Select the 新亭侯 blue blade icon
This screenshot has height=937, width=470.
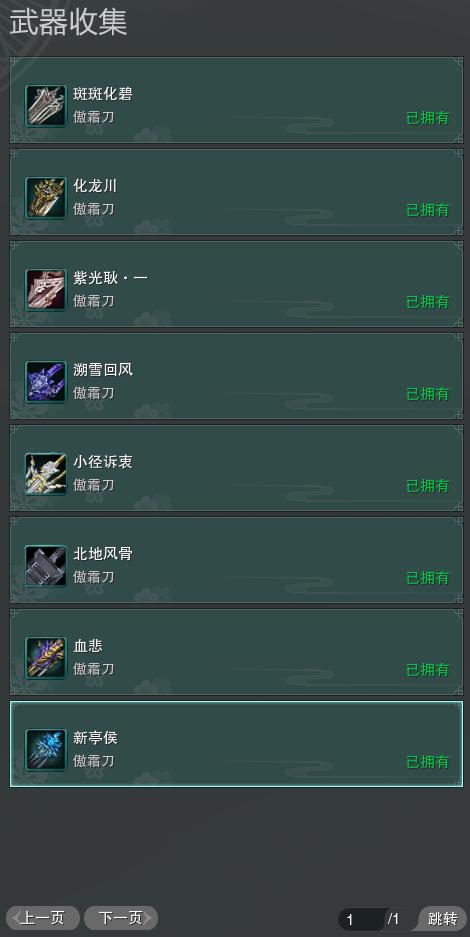tap(45, 750)
